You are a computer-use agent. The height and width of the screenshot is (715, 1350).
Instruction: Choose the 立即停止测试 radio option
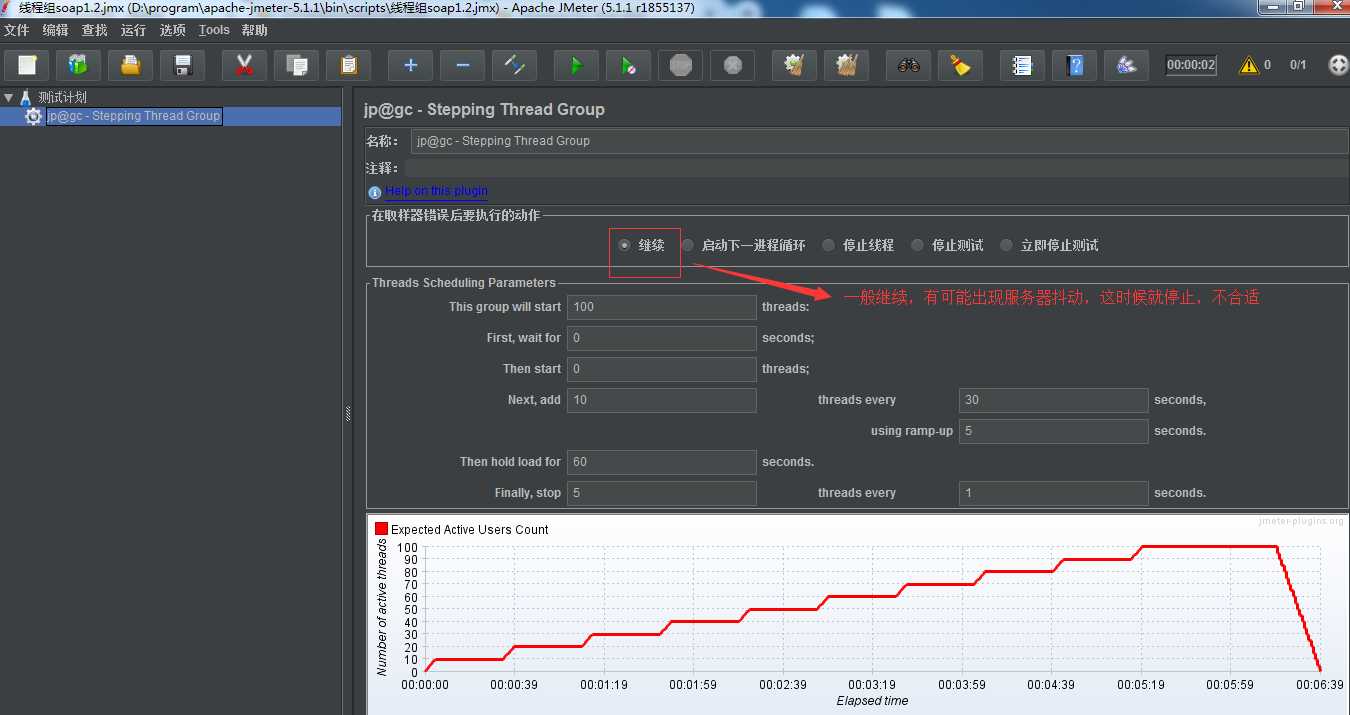tap(1006, 245)
